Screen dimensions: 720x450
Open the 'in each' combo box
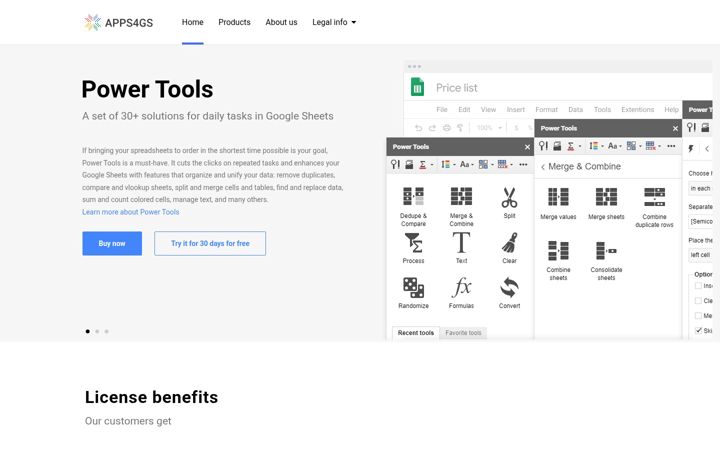[700, 188]
